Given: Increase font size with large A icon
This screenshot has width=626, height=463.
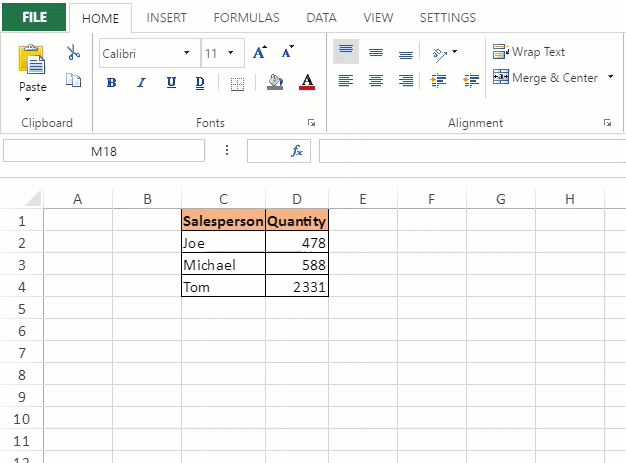Looking at the screenshot, I should pyautogui.click(x=260, y=52).
